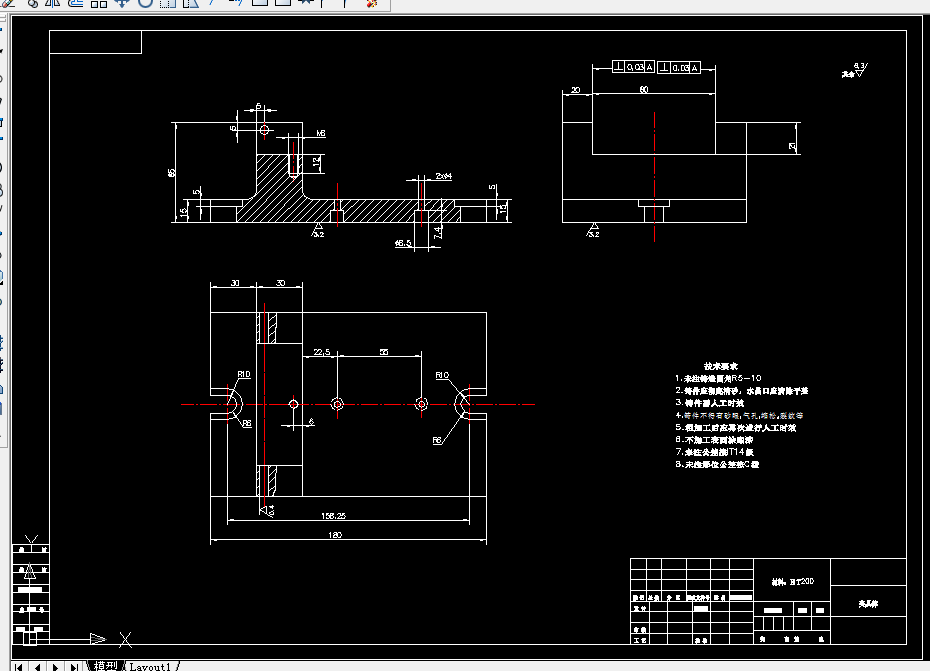Select the Rotate tool in the Modify toolbar
930x671 pixels.
[145, 3]
